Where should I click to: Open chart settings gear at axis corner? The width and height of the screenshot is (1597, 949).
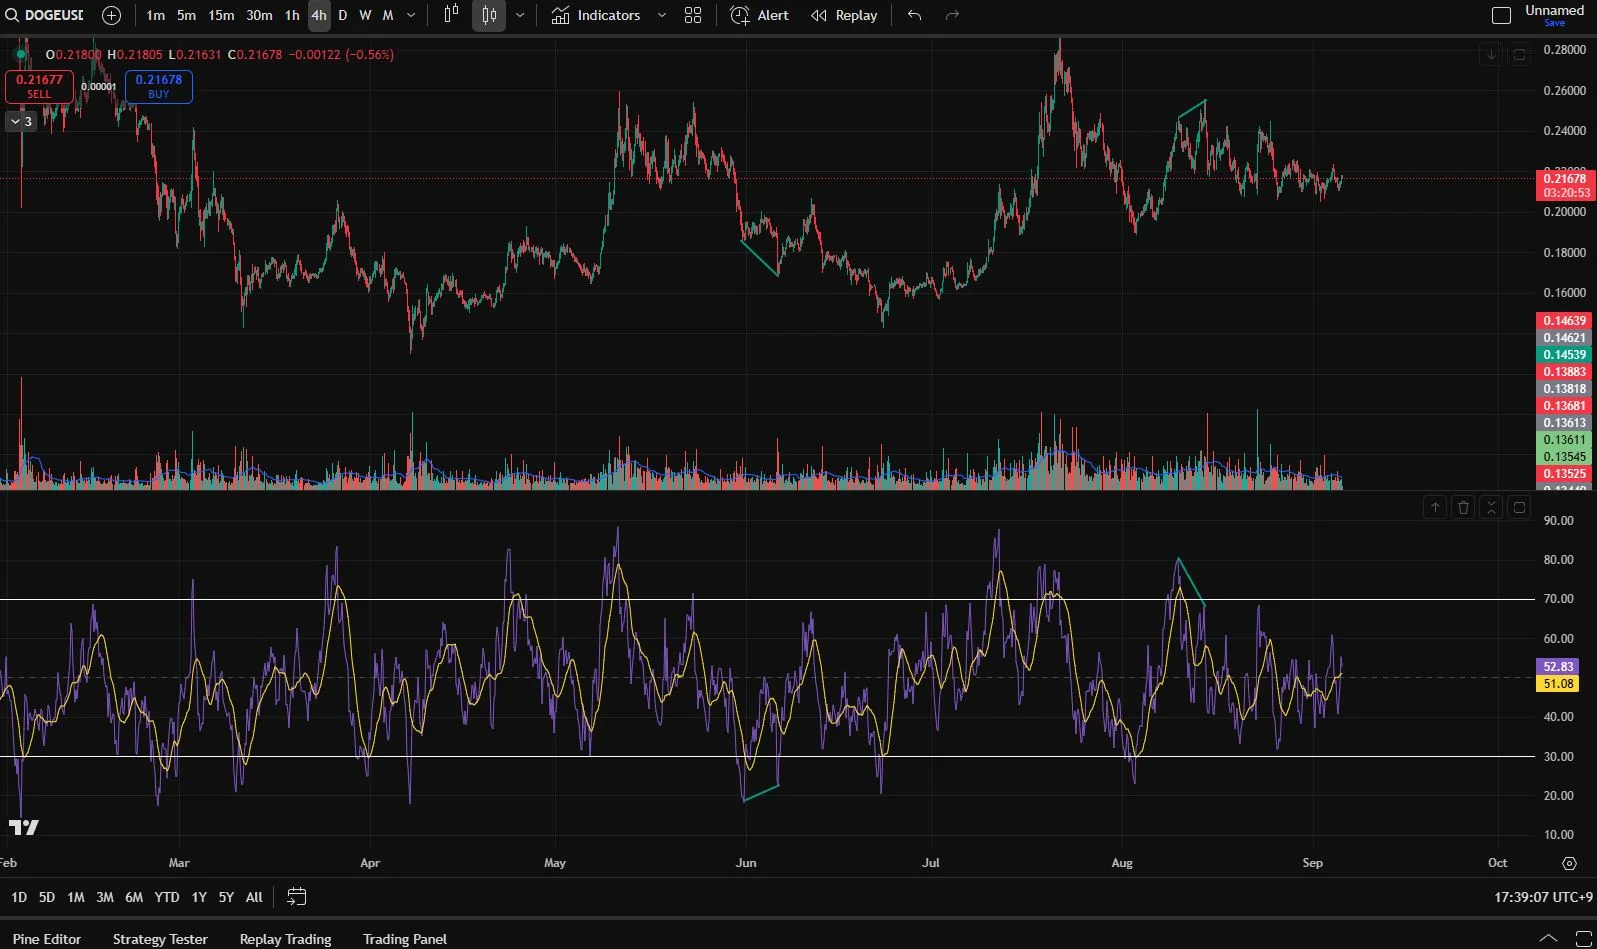[1569, 863]
